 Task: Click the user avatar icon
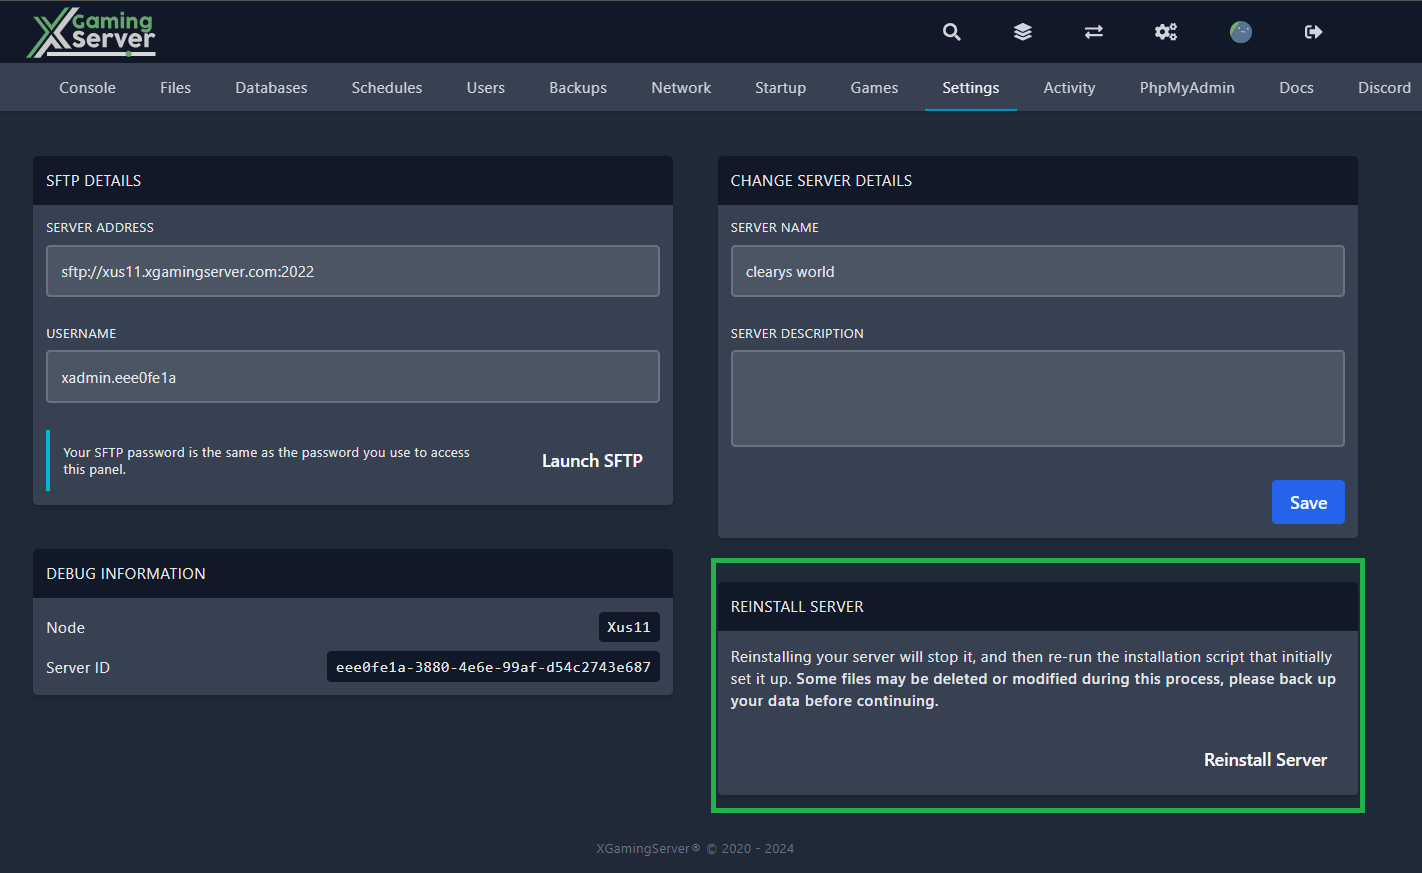1240,31
